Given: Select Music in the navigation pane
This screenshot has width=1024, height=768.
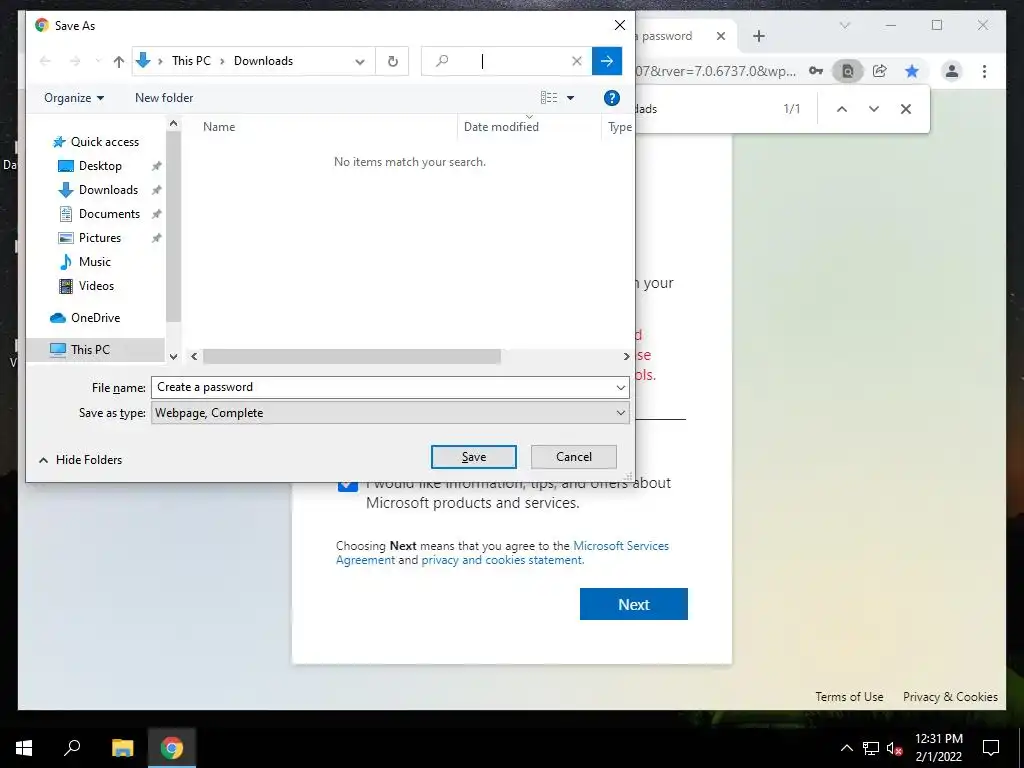Looking at the screenshot, I should [86, 262].
